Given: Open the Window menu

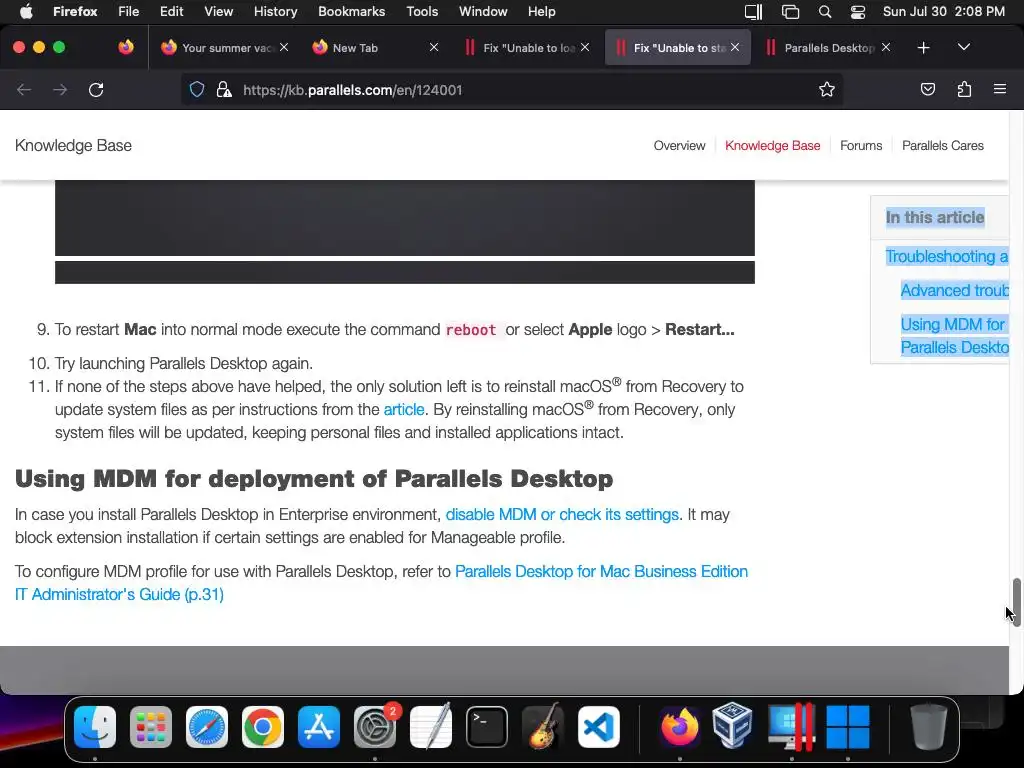Looking at the screenshot, I should pos(483,11).
